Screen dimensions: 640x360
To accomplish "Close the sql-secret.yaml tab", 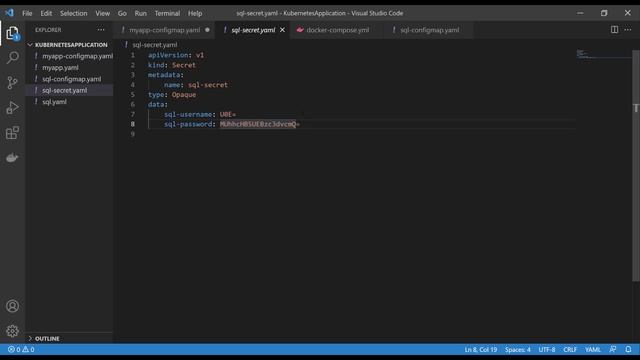I will pos(282,30).
